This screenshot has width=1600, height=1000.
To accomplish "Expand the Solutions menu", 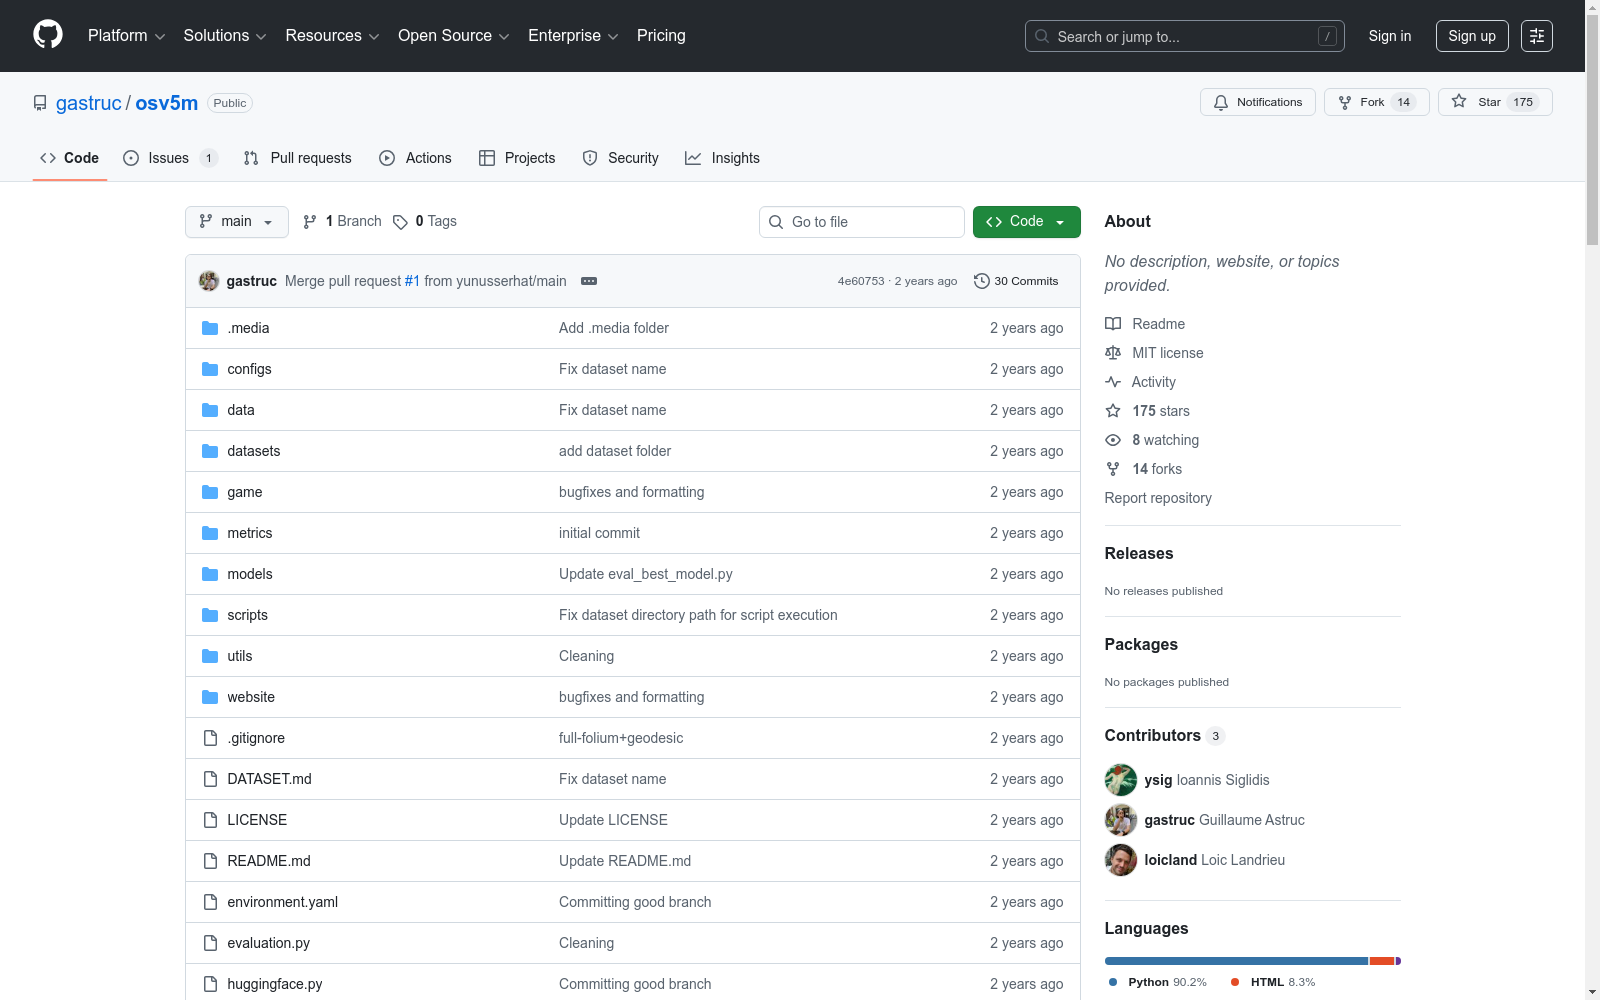I will click(225, 36).
